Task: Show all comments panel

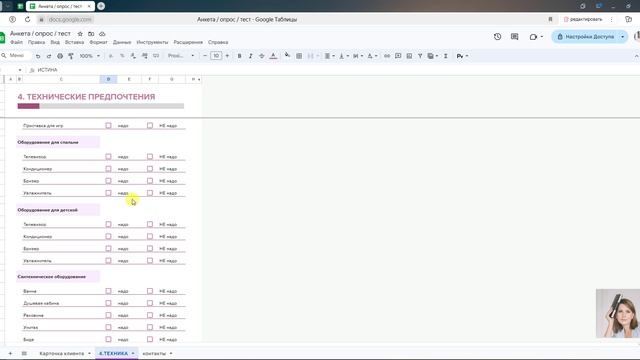Action: [x=514, y=37]
